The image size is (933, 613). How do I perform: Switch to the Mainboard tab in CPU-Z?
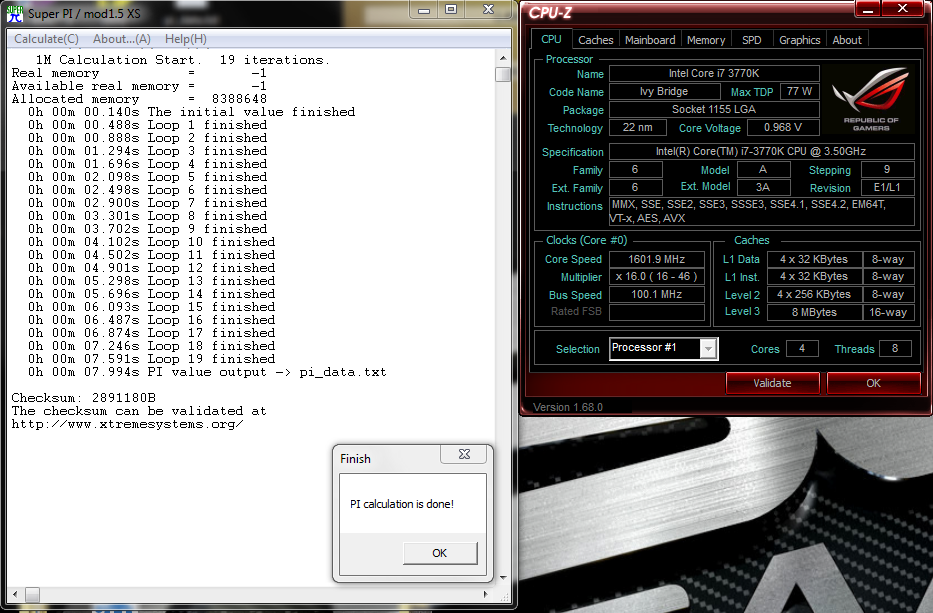pyautogui.click(x=650, y=40)
